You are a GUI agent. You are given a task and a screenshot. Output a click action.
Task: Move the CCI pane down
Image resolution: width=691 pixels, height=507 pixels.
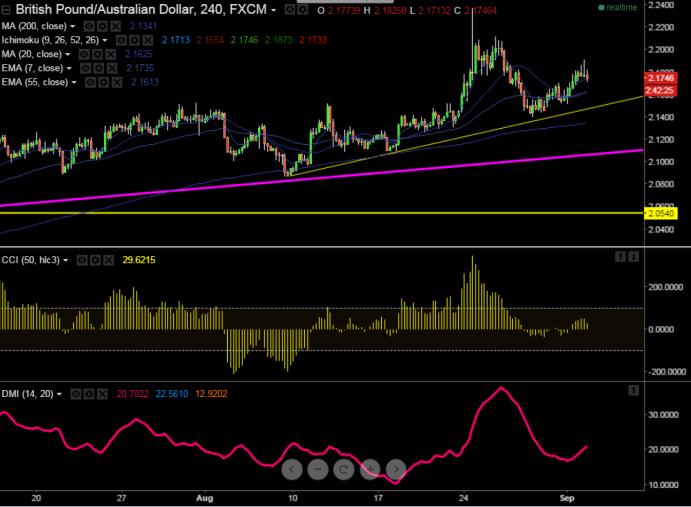coord(633,257)
